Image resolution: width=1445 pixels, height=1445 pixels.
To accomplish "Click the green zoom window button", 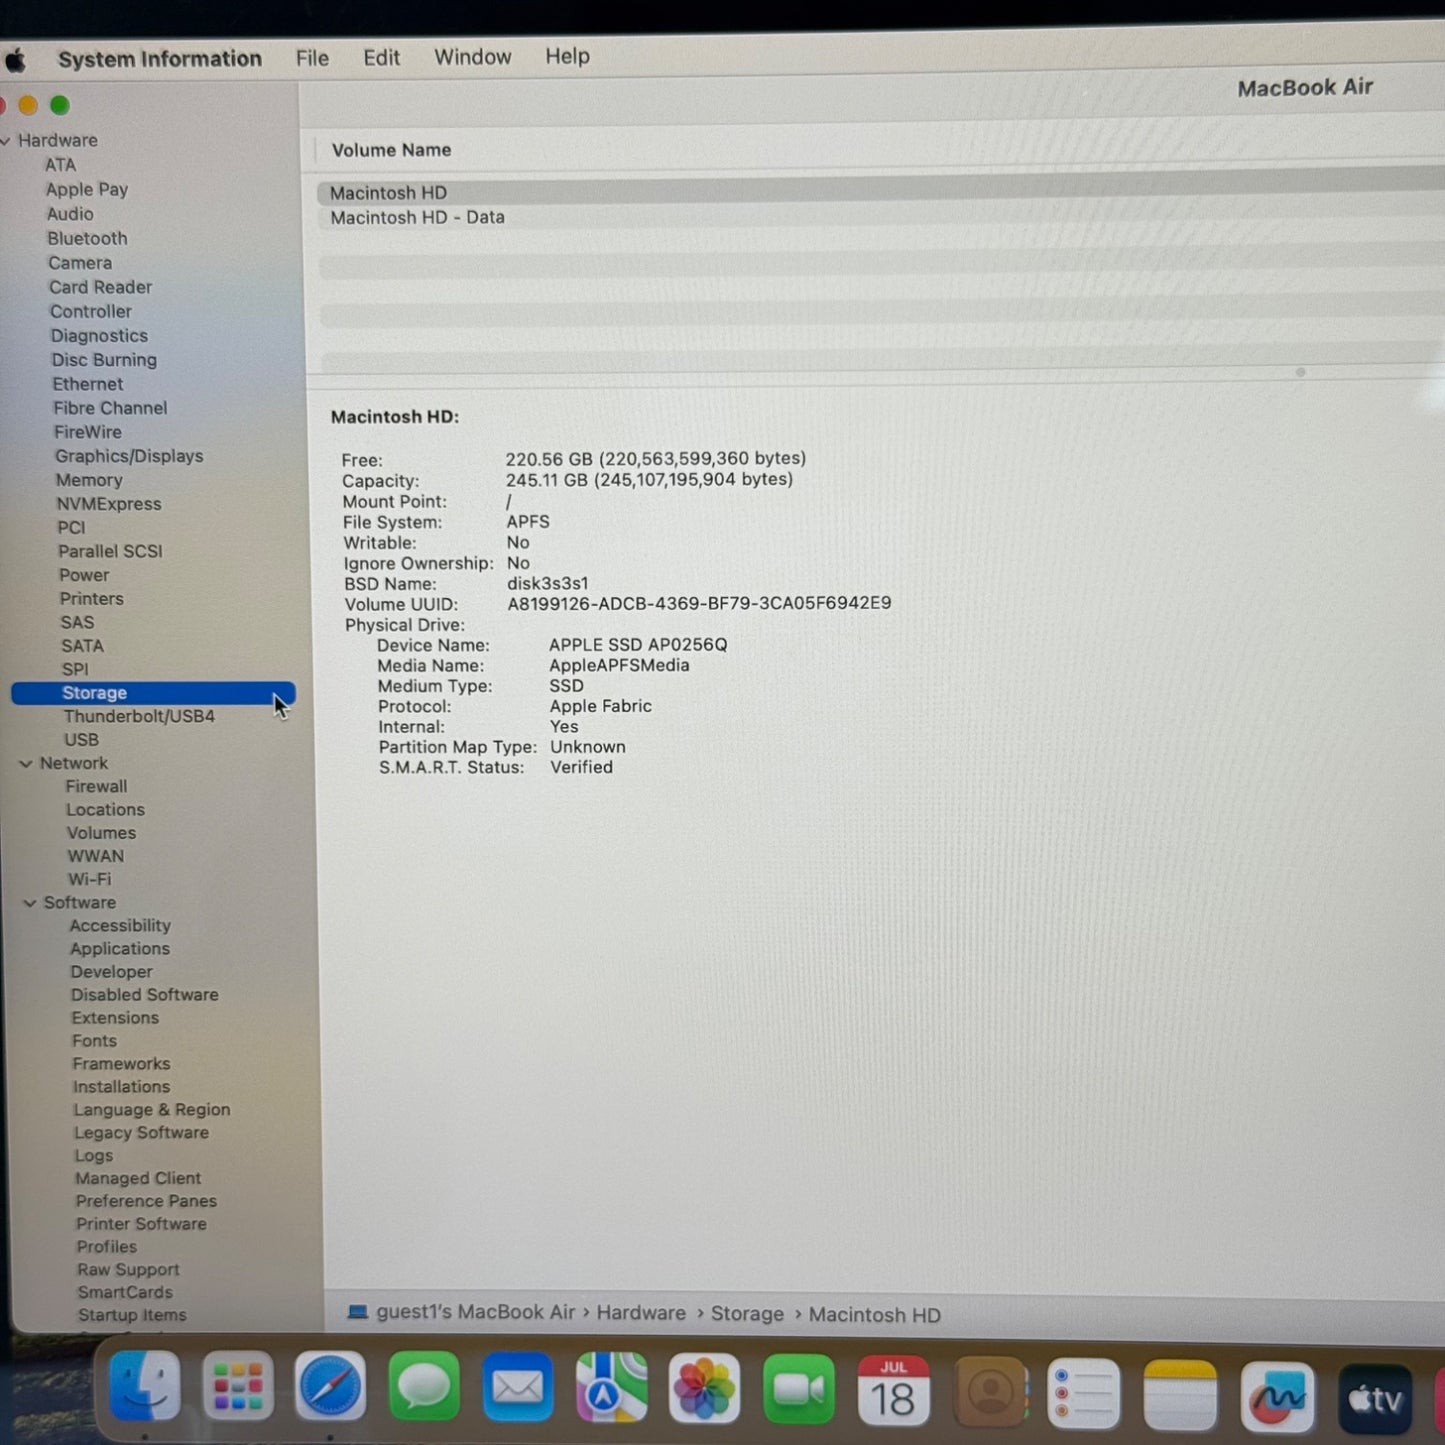I will click(x=60, y=105).
